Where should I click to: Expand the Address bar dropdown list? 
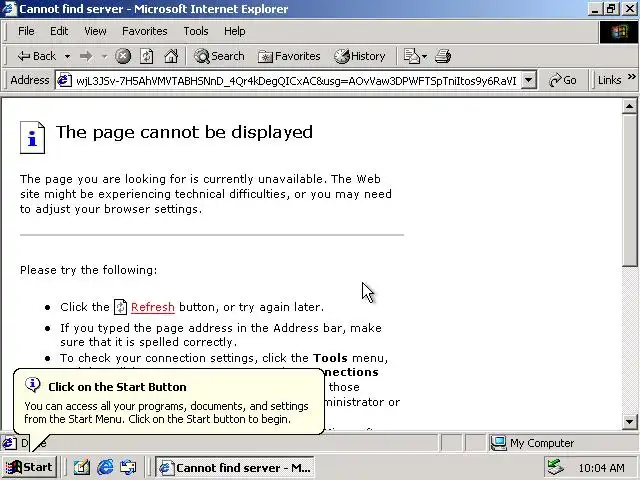pos(529,80)
